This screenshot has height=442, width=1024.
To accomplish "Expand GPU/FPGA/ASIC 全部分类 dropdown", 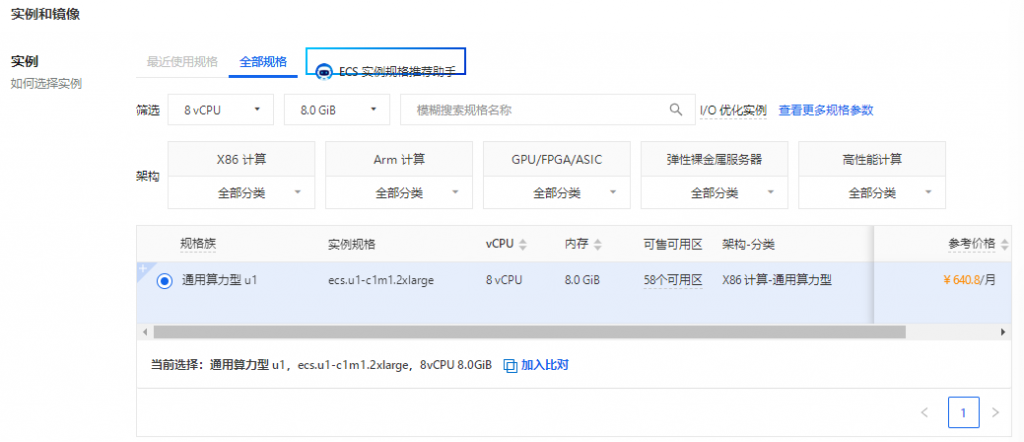I will (556, 193).
